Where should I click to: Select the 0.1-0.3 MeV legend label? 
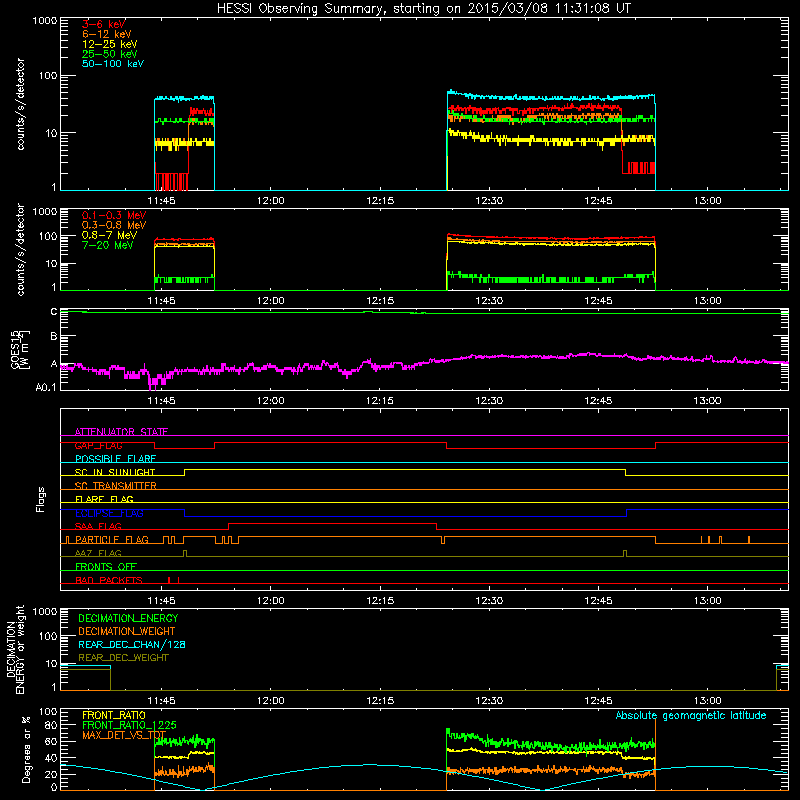coord(114,215)
